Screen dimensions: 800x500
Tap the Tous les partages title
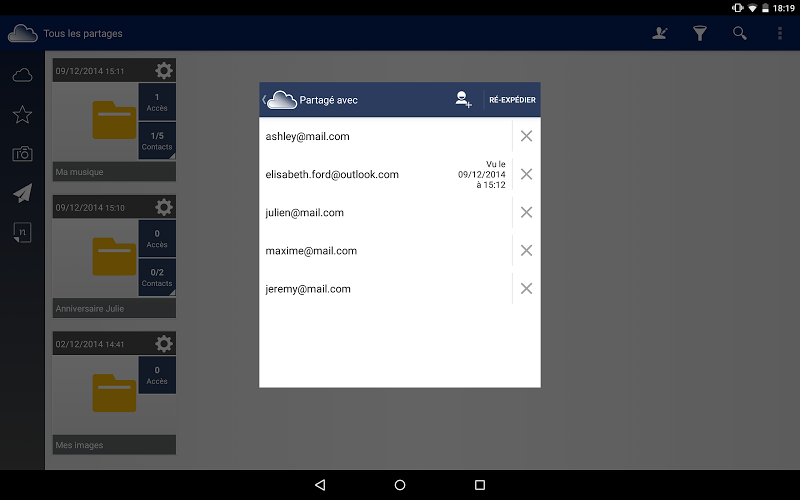(83, 34)
